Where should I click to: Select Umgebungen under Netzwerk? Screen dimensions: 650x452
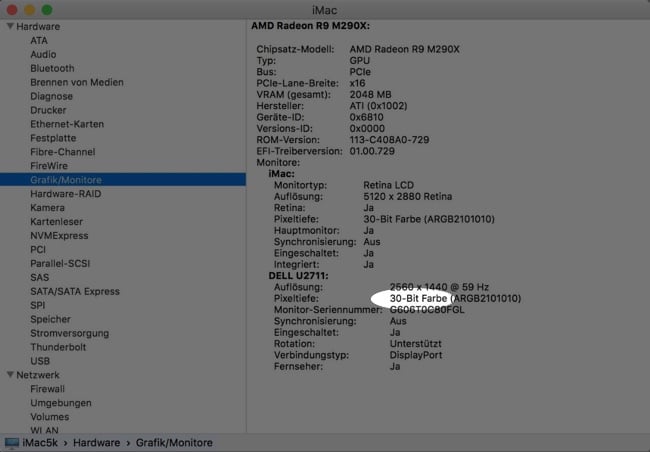tap(61, 403)
